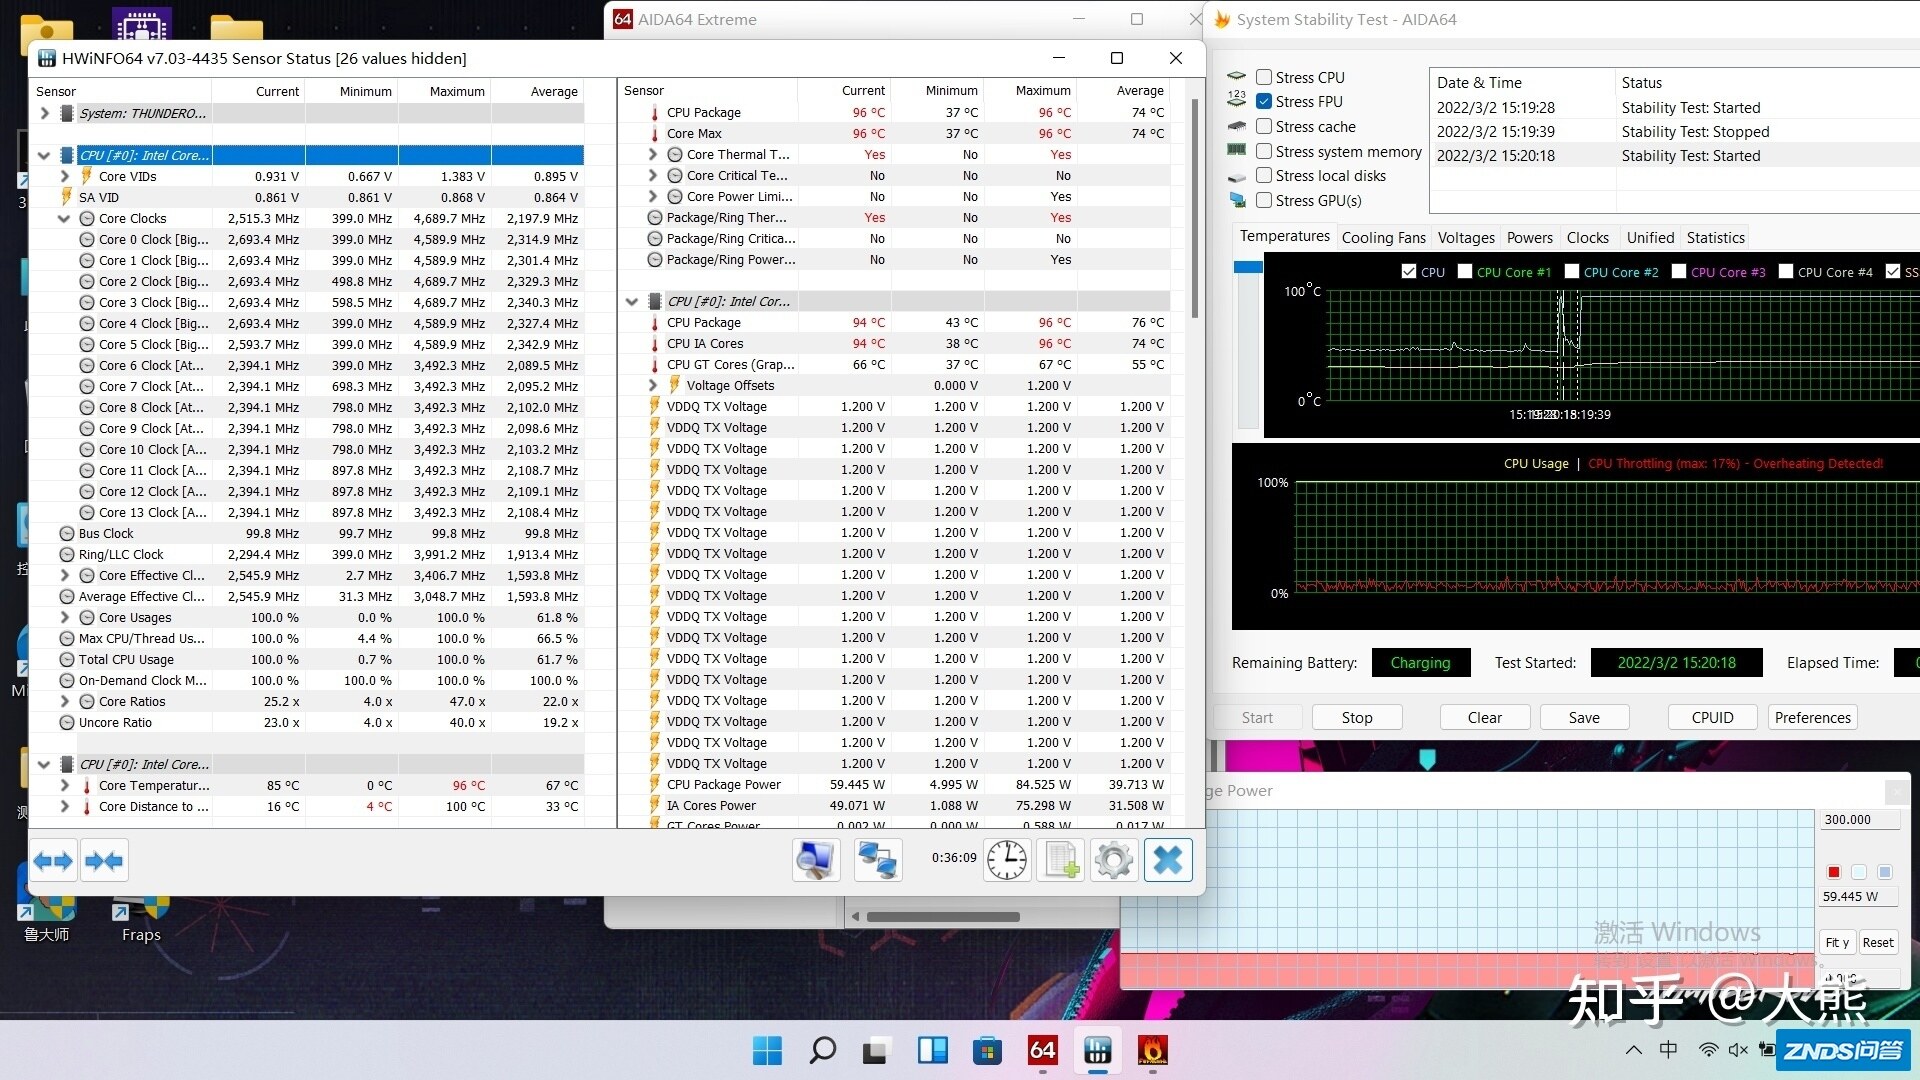Image resolution: width=1920 pixels, height=1080 pixels.
Task: Uncheck Stress FPU checkbox
Action: click(x=1264, y=101)
